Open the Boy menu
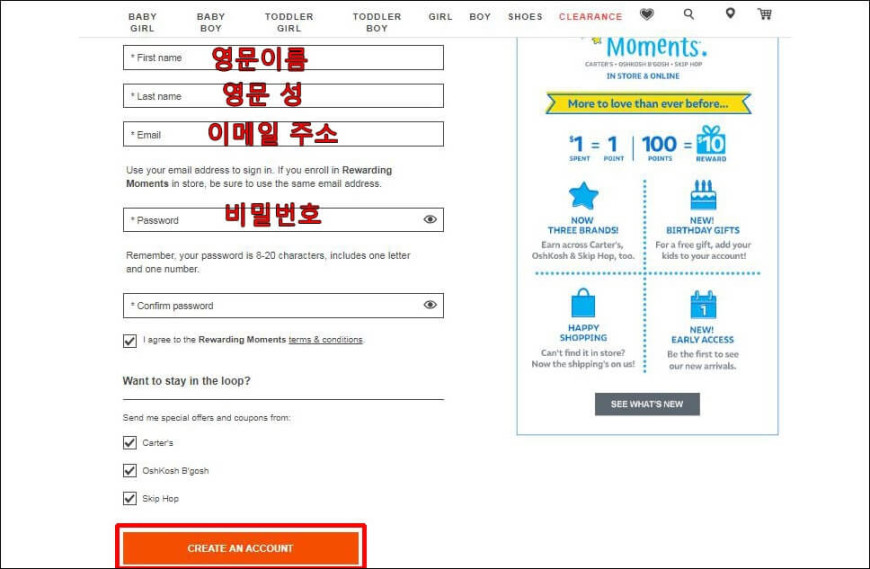 pos(480,17)
